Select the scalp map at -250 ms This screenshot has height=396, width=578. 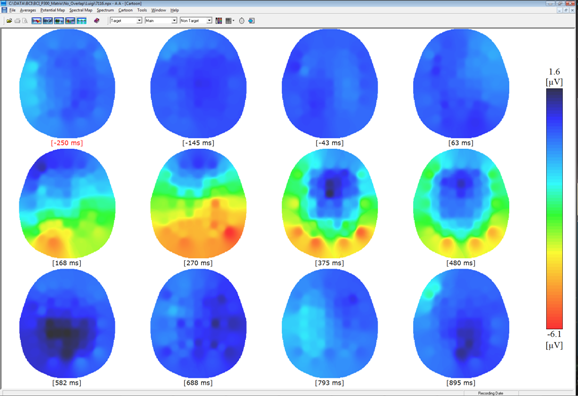(x=67, y=84)
